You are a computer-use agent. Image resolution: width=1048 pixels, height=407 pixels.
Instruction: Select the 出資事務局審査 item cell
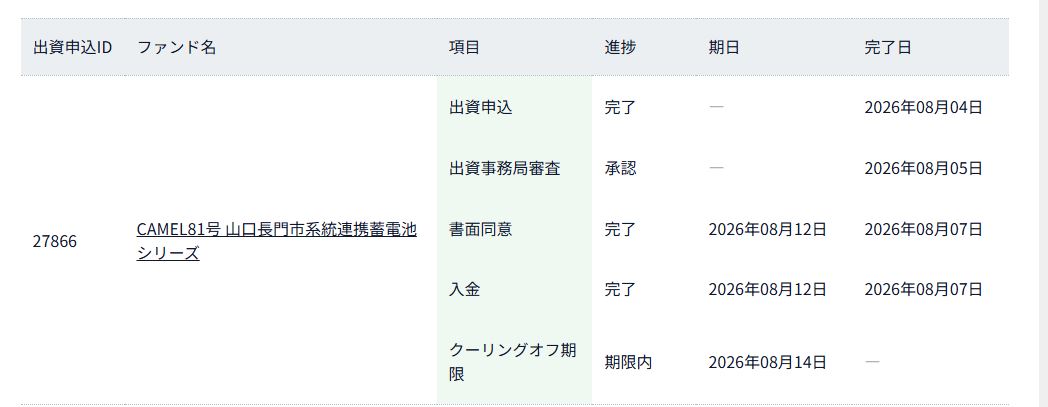tap(515, 168)
